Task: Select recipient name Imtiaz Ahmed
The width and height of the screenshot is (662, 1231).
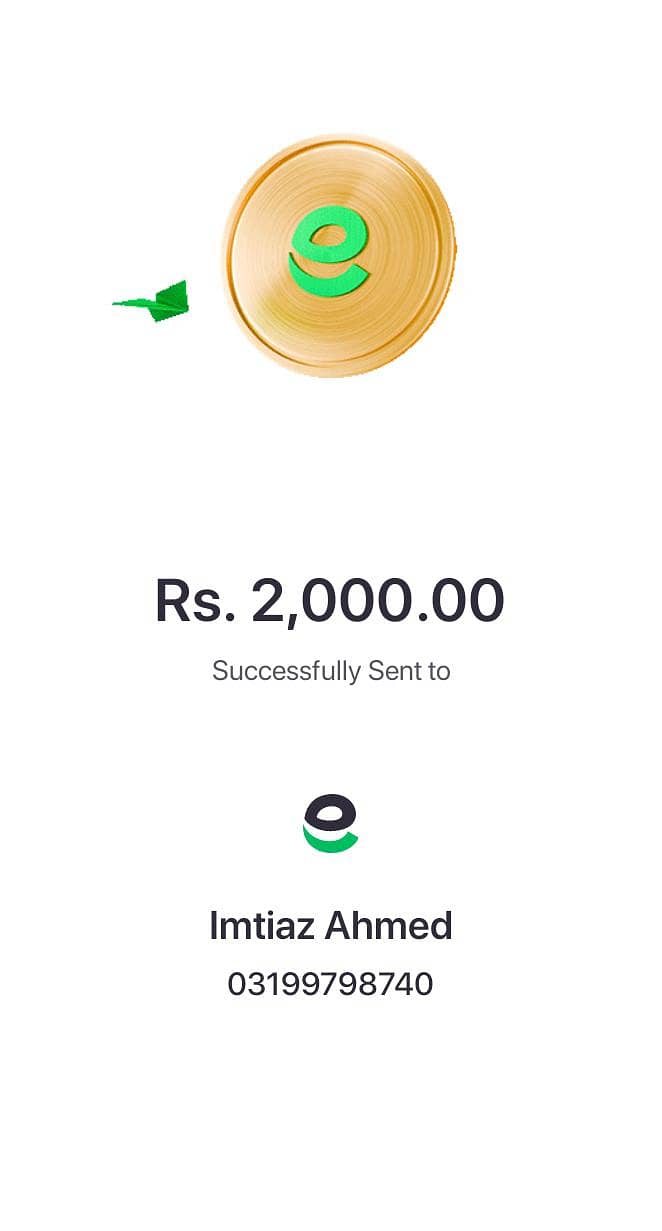Action: [331, 926]
